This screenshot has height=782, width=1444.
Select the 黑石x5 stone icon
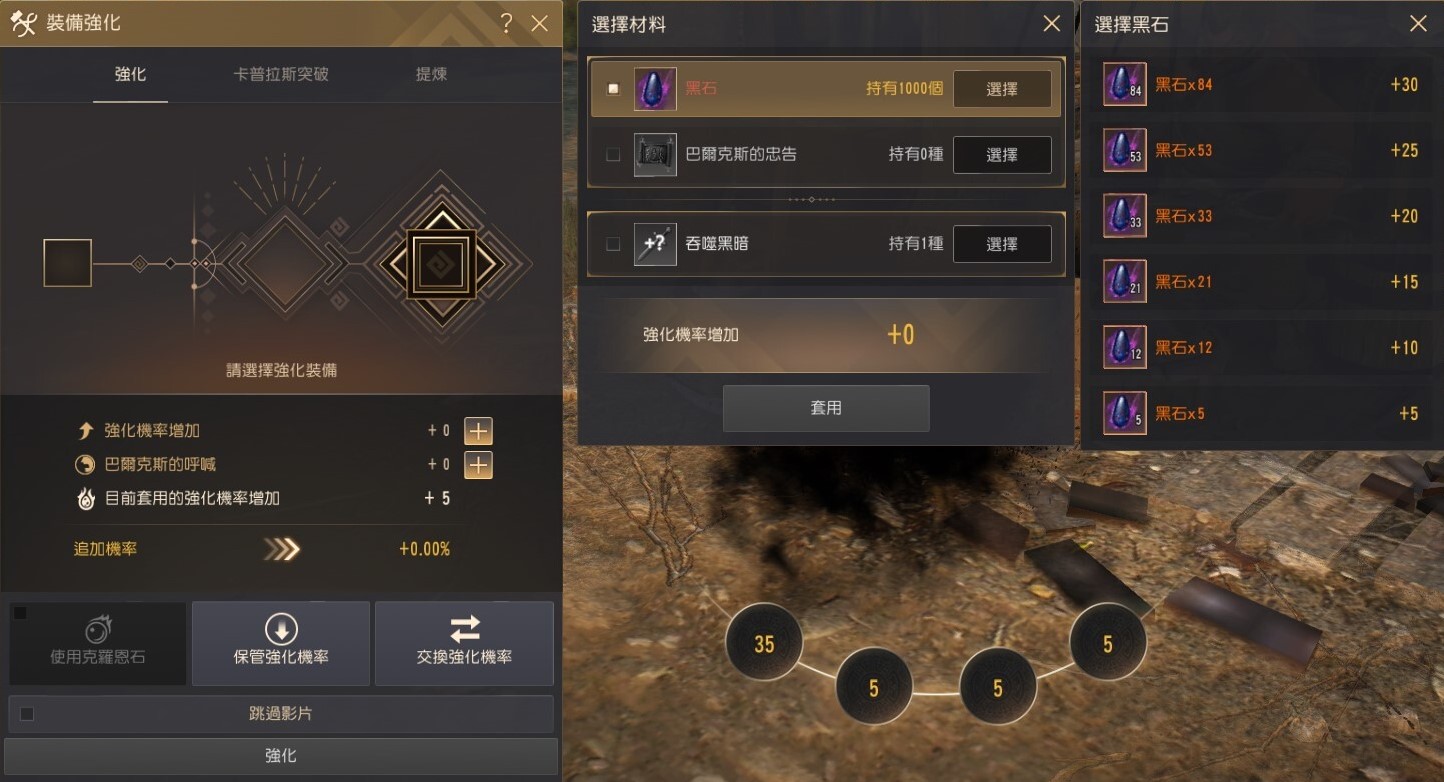tap(1124, 413)
